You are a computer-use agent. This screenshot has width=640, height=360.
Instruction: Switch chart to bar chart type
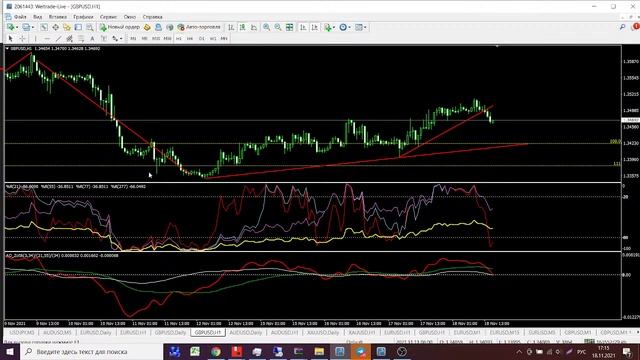231,27
